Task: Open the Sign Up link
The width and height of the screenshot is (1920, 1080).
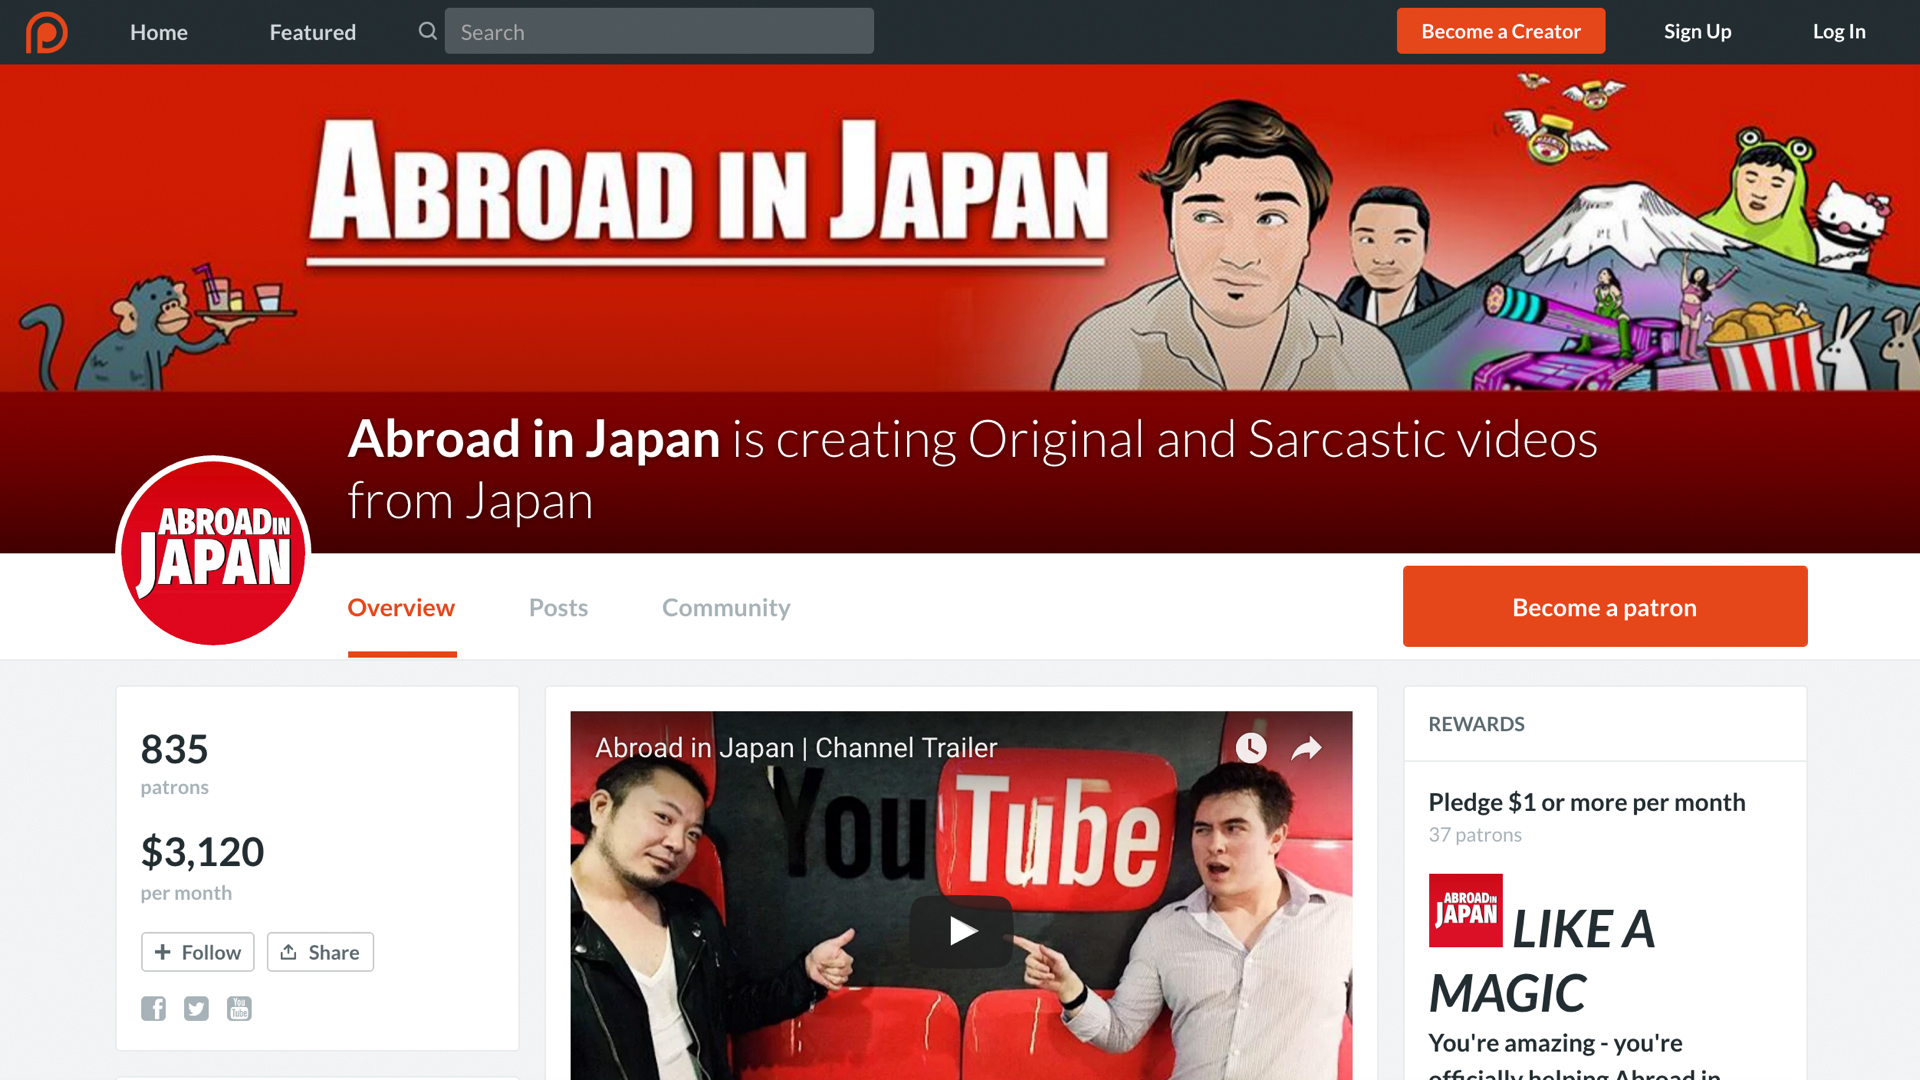Action: pos(1697,31)
